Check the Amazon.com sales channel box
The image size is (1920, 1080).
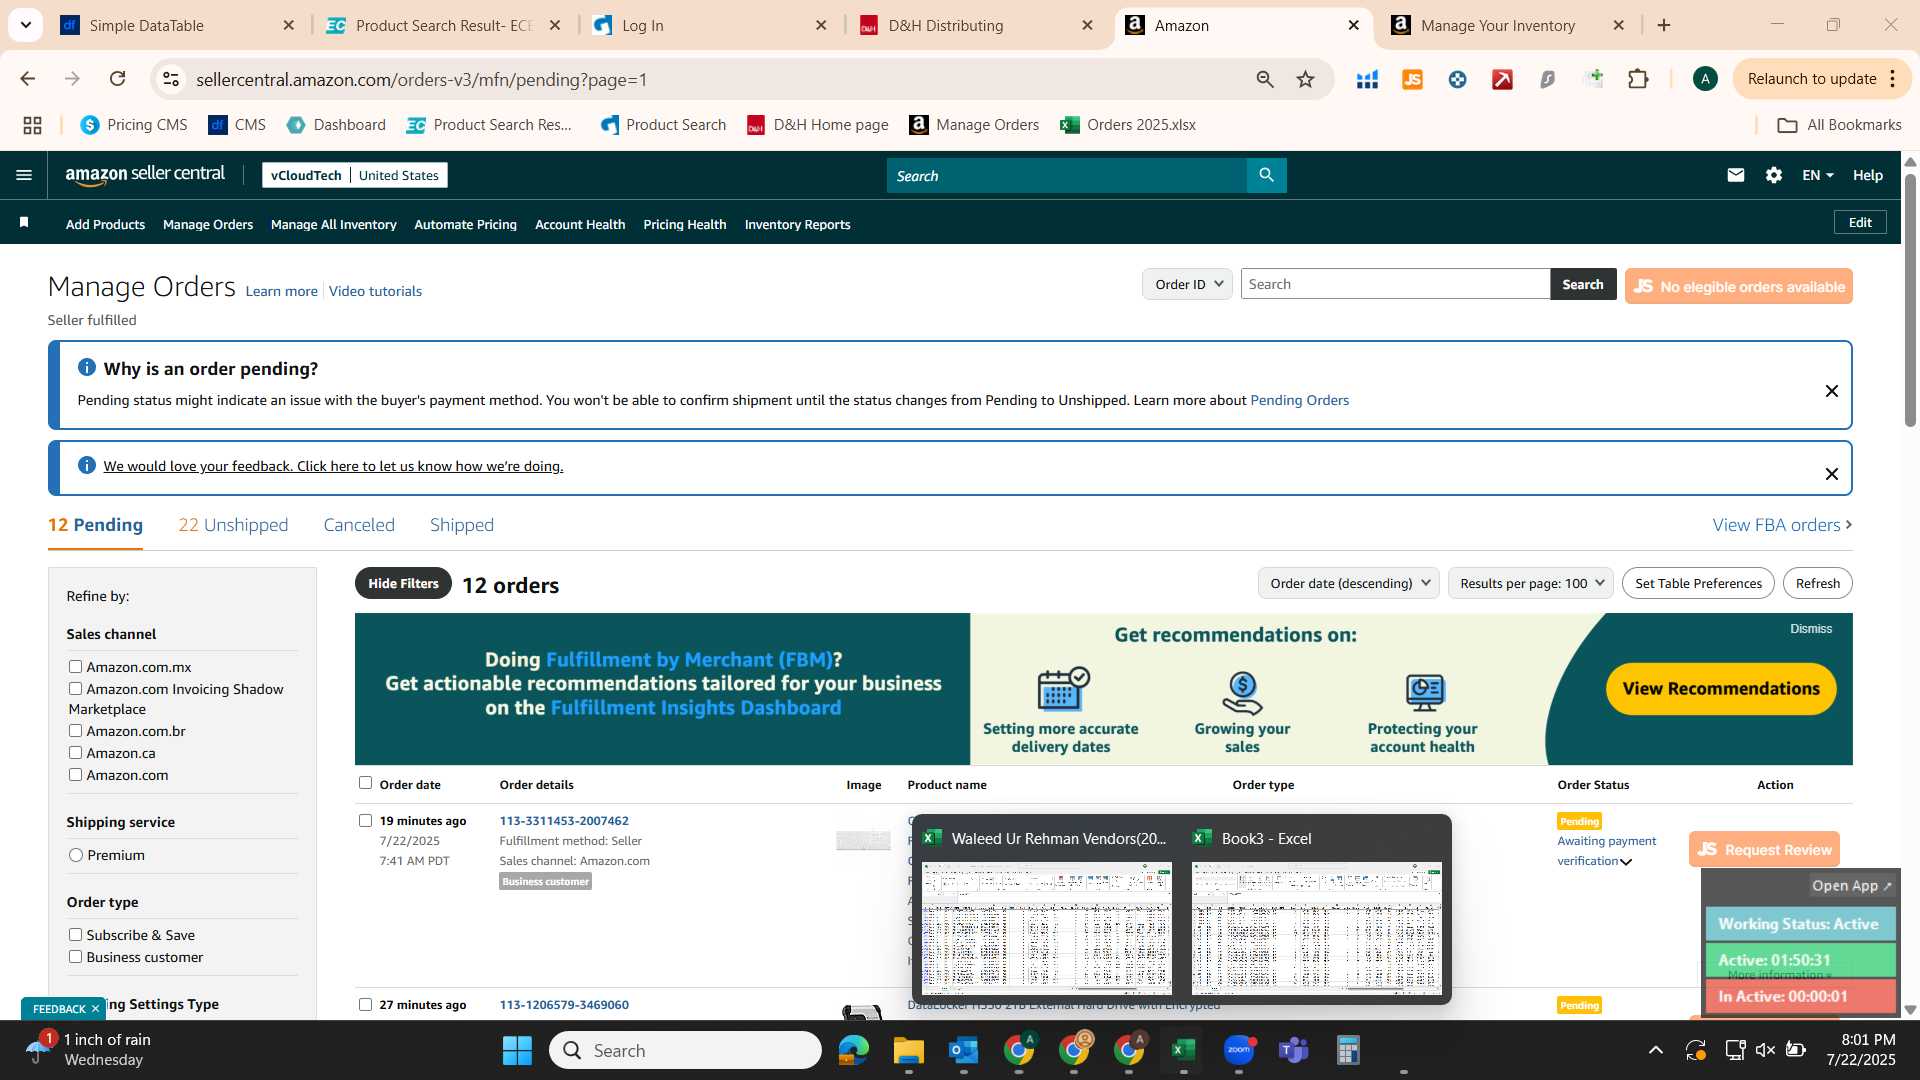tap(75, 774)
